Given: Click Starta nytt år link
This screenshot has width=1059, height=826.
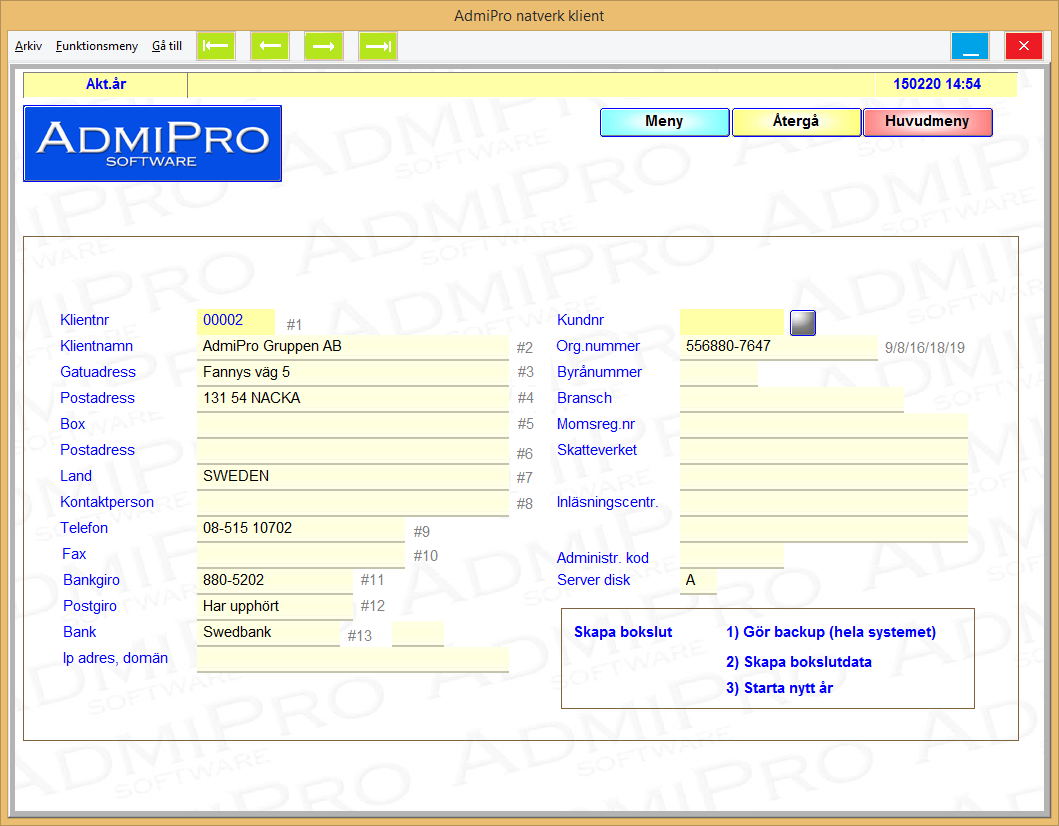Looking at the screenshot, I should 779,688.
